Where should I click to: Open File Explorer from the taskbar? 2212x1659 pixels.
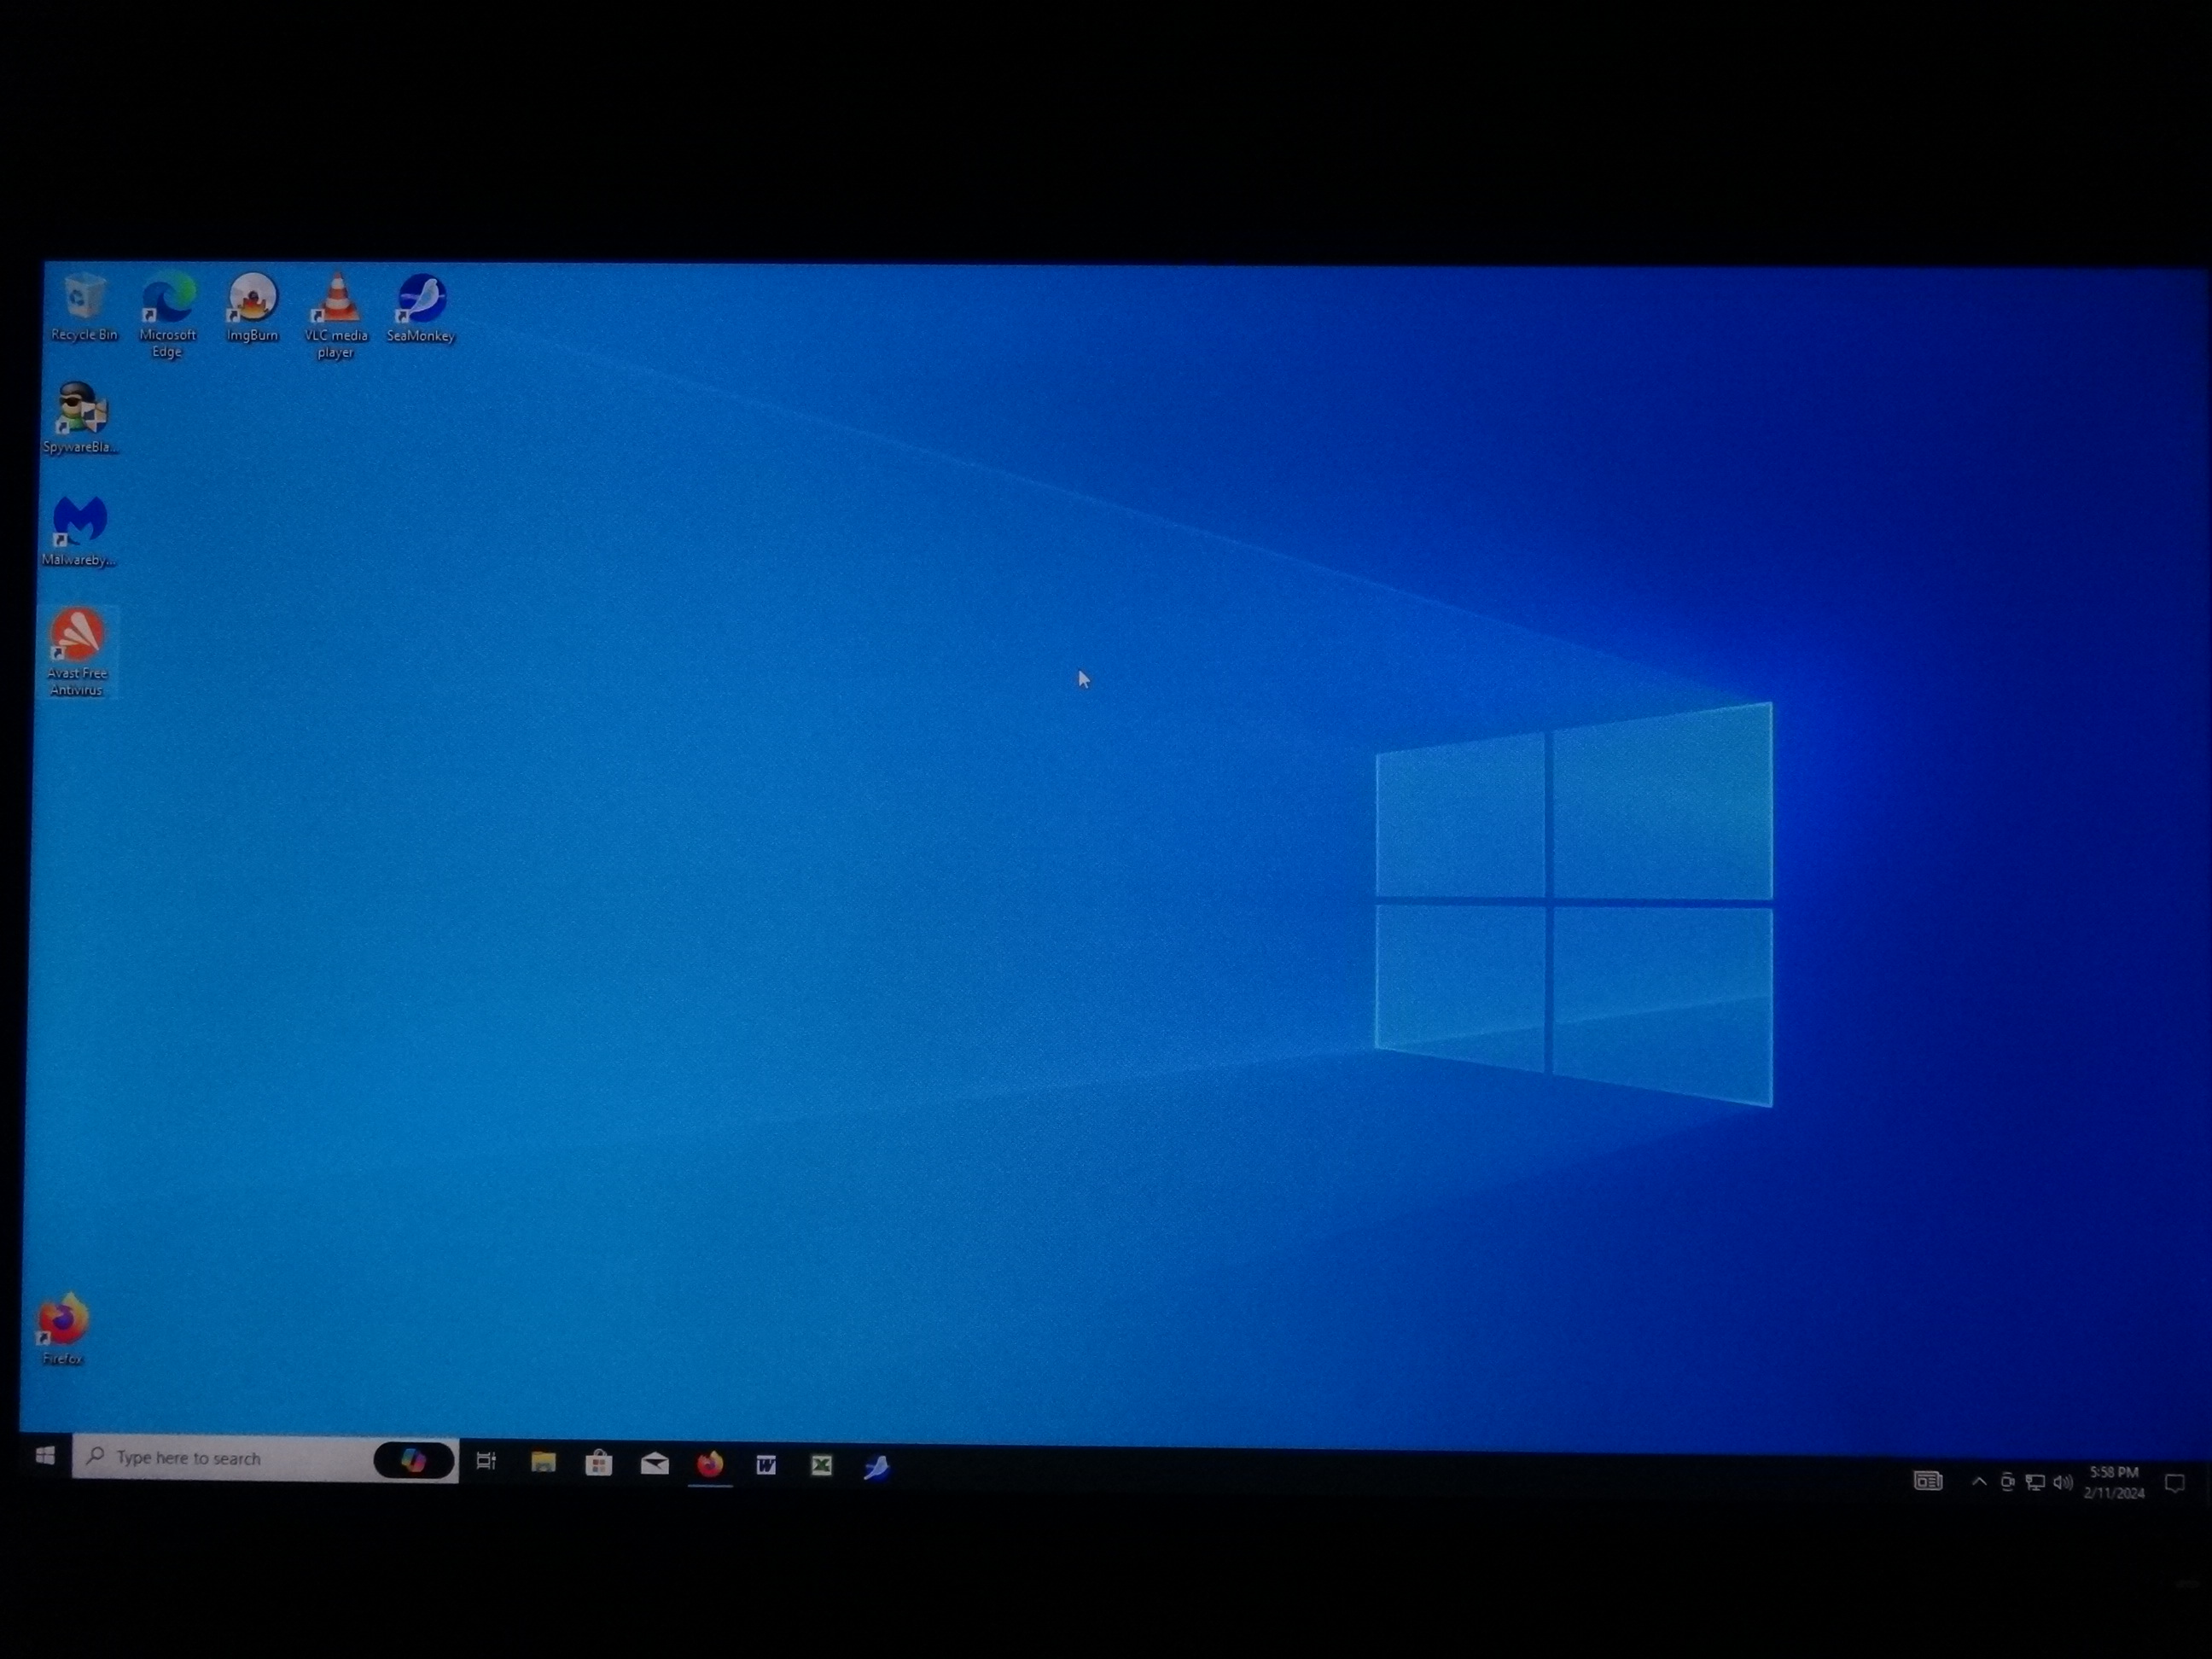point(543,1462)
